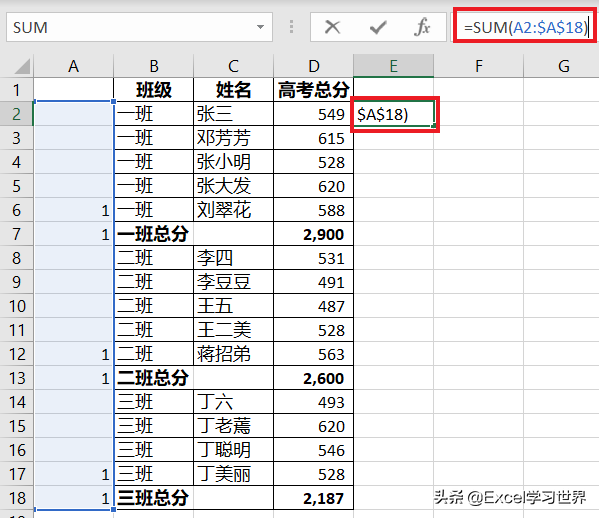Select column F header
Screen dimensions: 599x518
pos(478,66)
